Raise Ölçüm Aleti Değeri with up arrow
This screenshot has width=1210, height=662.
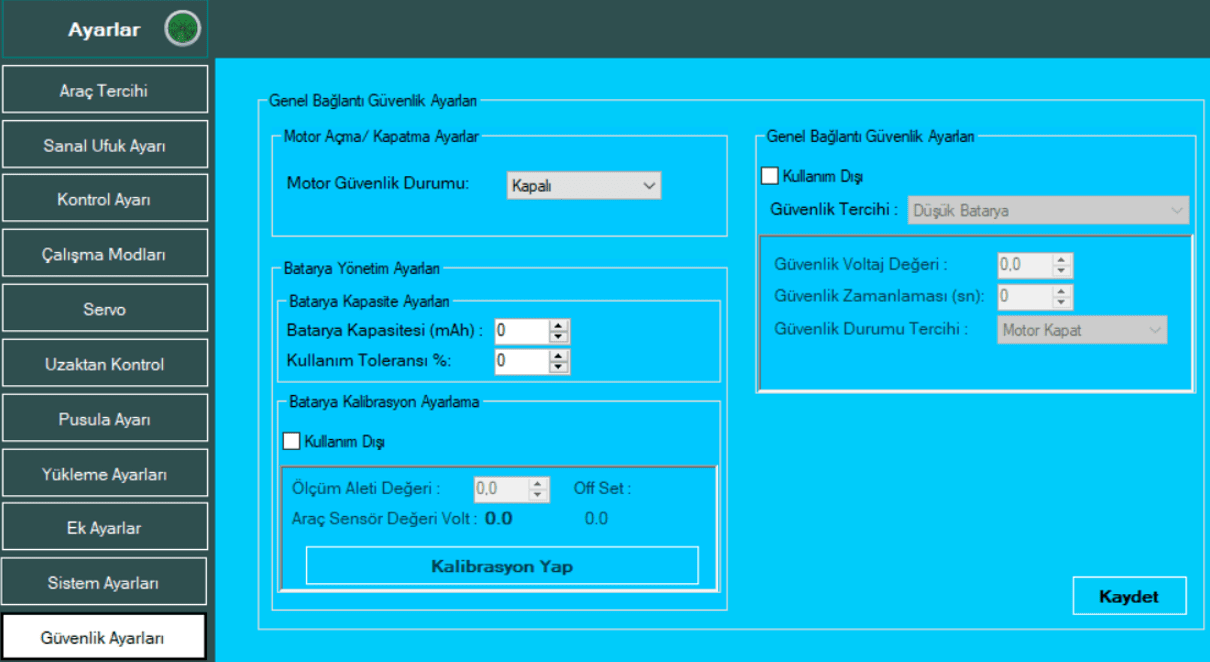click(x=539, y=484)
